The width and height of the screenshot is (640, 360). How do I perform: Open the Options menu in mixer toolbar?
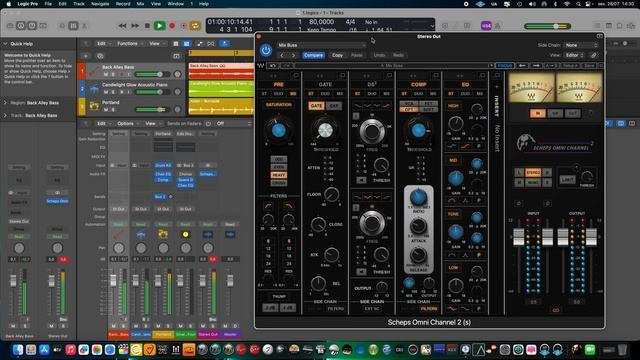pyautogui.click(x=128, y=123)
